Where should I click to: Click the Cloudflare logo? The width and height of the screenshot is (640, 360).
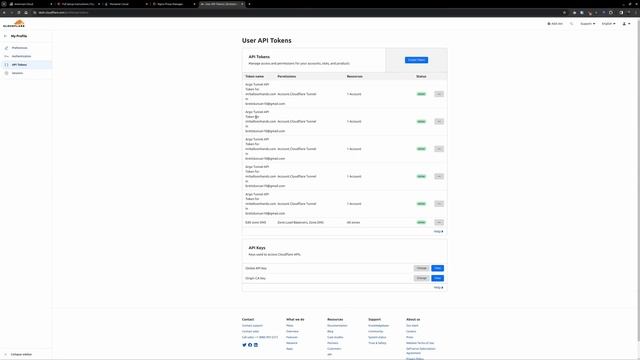pyautogui.click(x=14, y=24)
